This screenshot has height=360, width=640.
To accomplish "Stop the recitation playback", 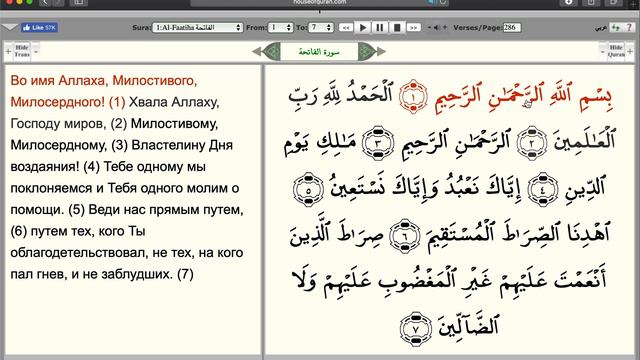I will pos(396,27).
